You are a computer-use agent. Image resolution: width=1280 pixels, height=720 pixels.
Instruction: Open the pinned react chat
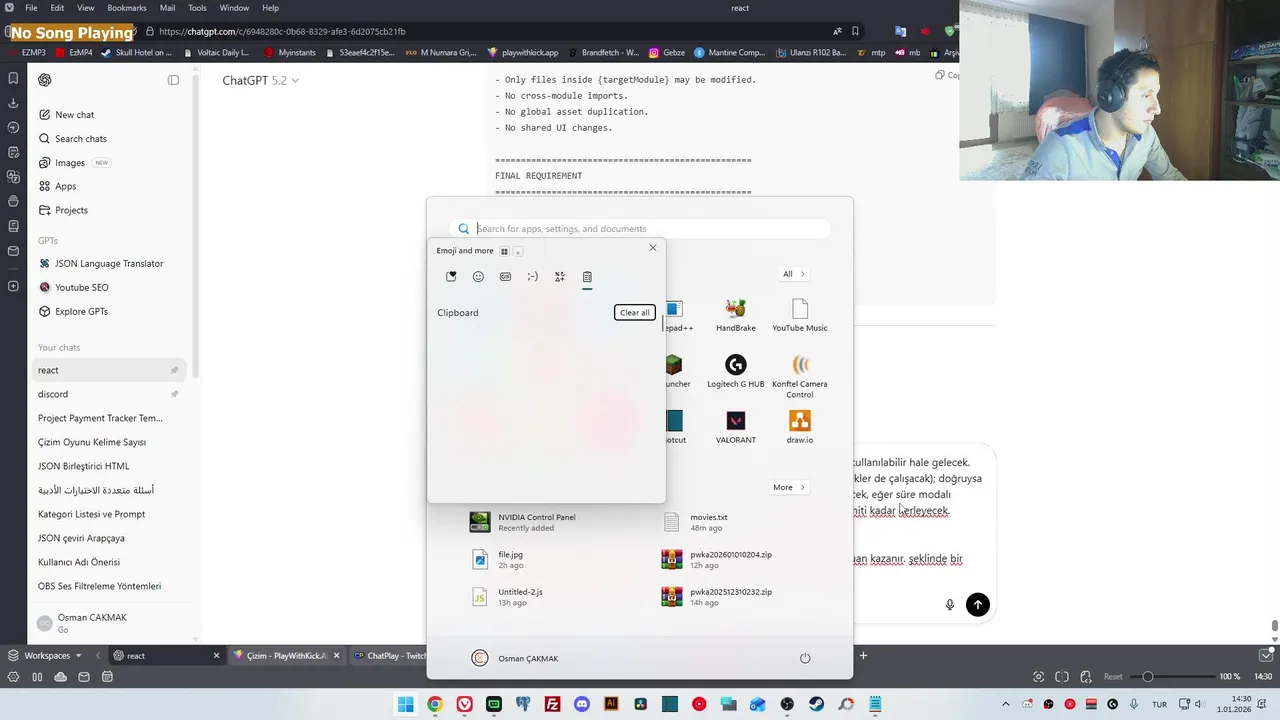tap(110, 370)
